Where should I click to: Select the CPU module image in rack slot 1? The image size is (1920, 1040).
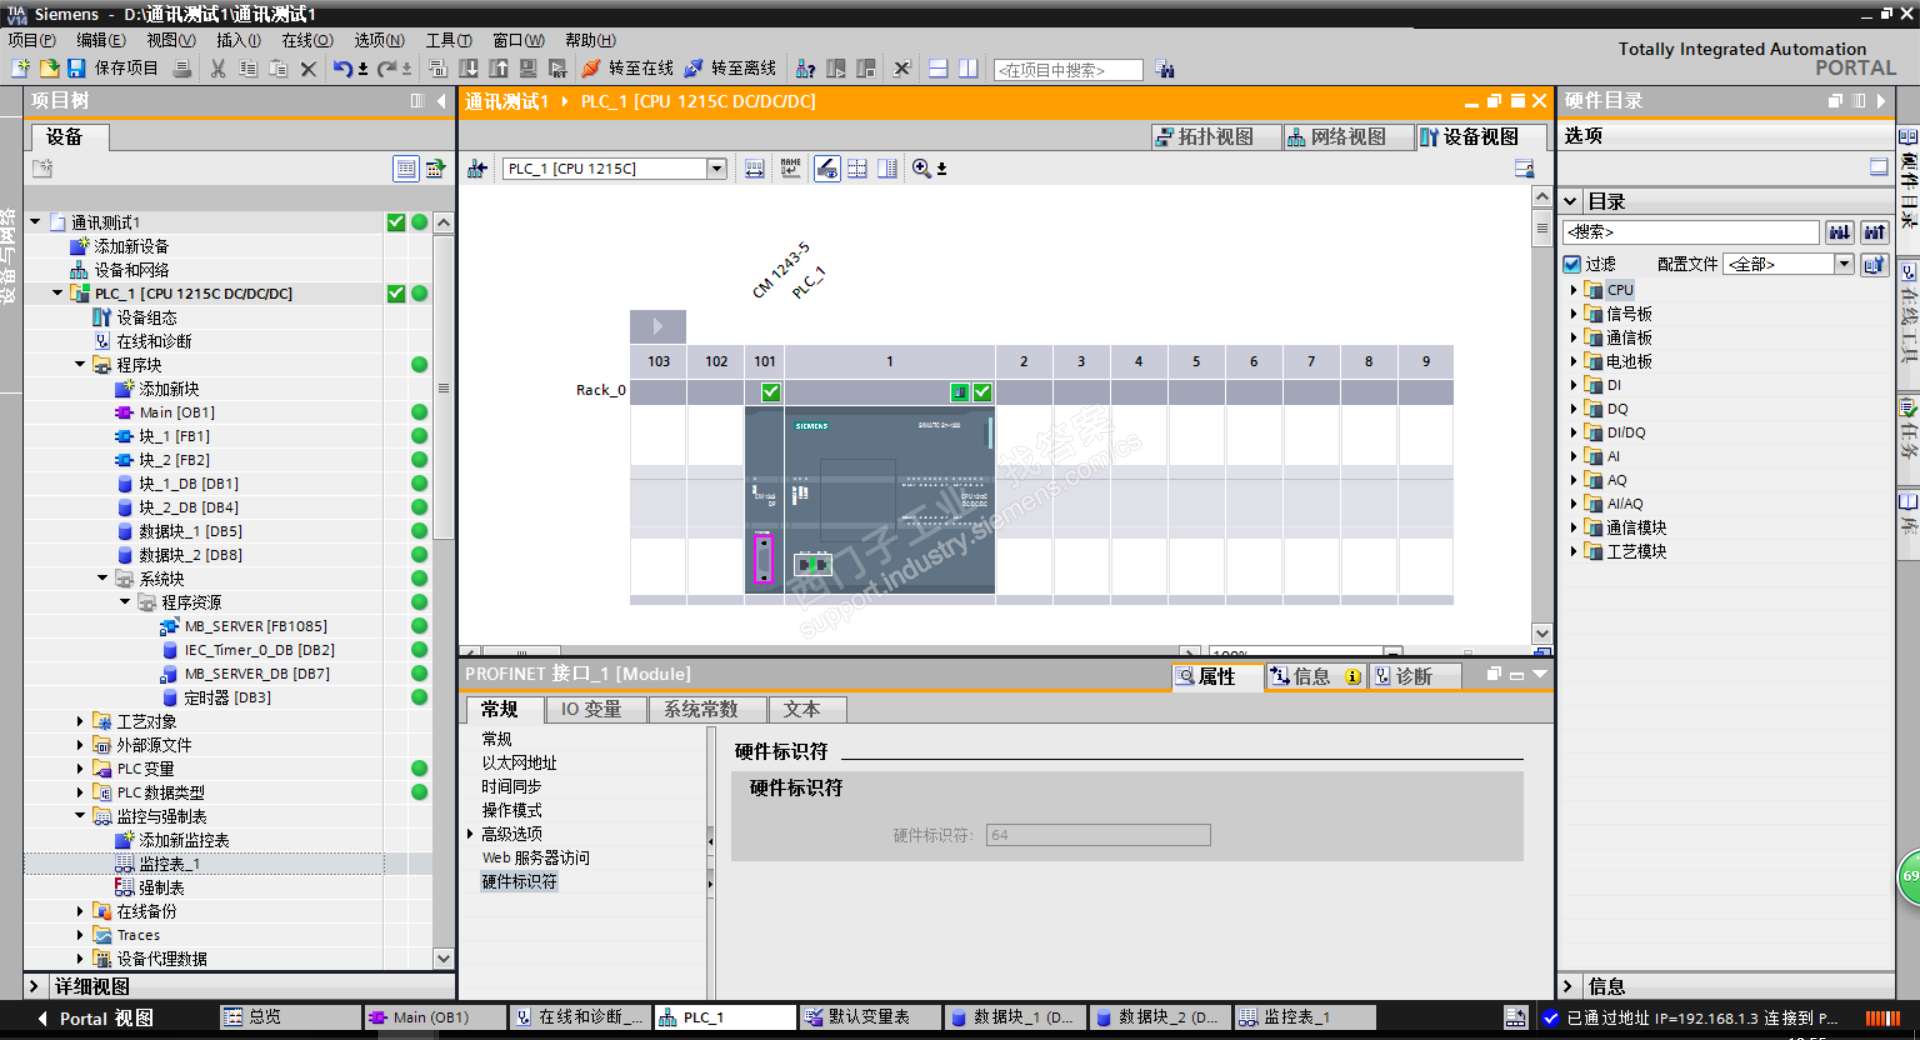click(890, 499)
